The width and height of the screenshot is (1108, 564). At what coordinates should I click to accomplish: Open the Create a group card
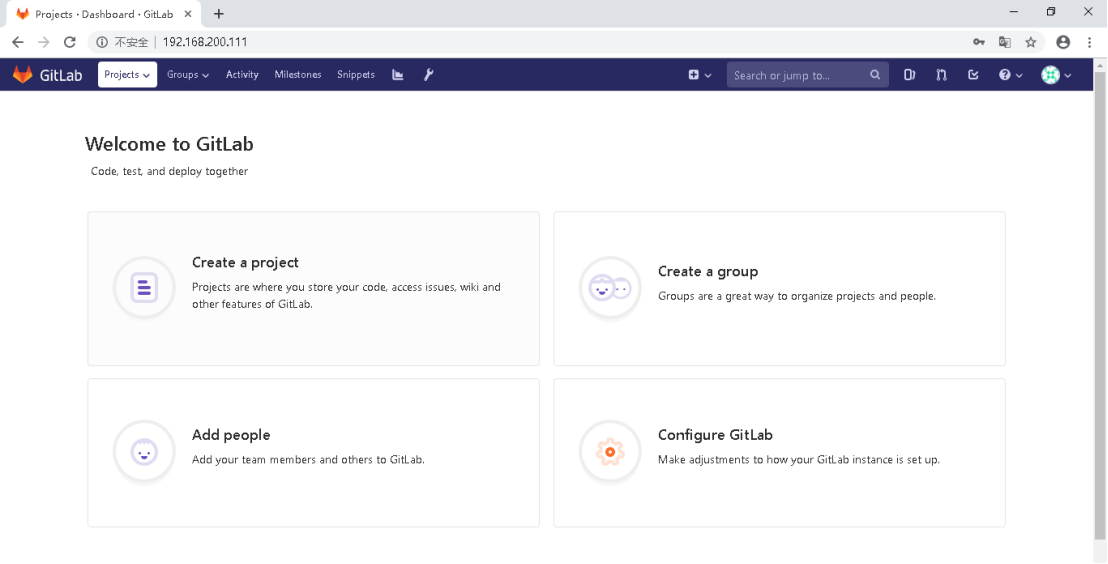(779, 288)
